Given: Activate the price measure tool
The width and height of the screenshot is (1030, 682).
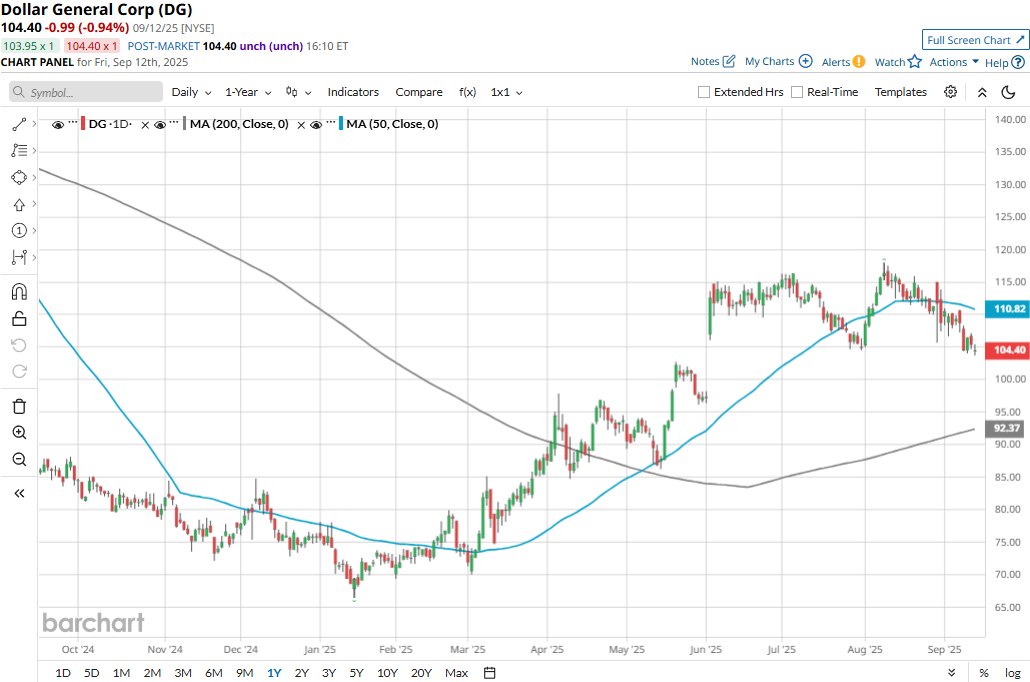Looking at the screenshot, I should pos(19,258).
